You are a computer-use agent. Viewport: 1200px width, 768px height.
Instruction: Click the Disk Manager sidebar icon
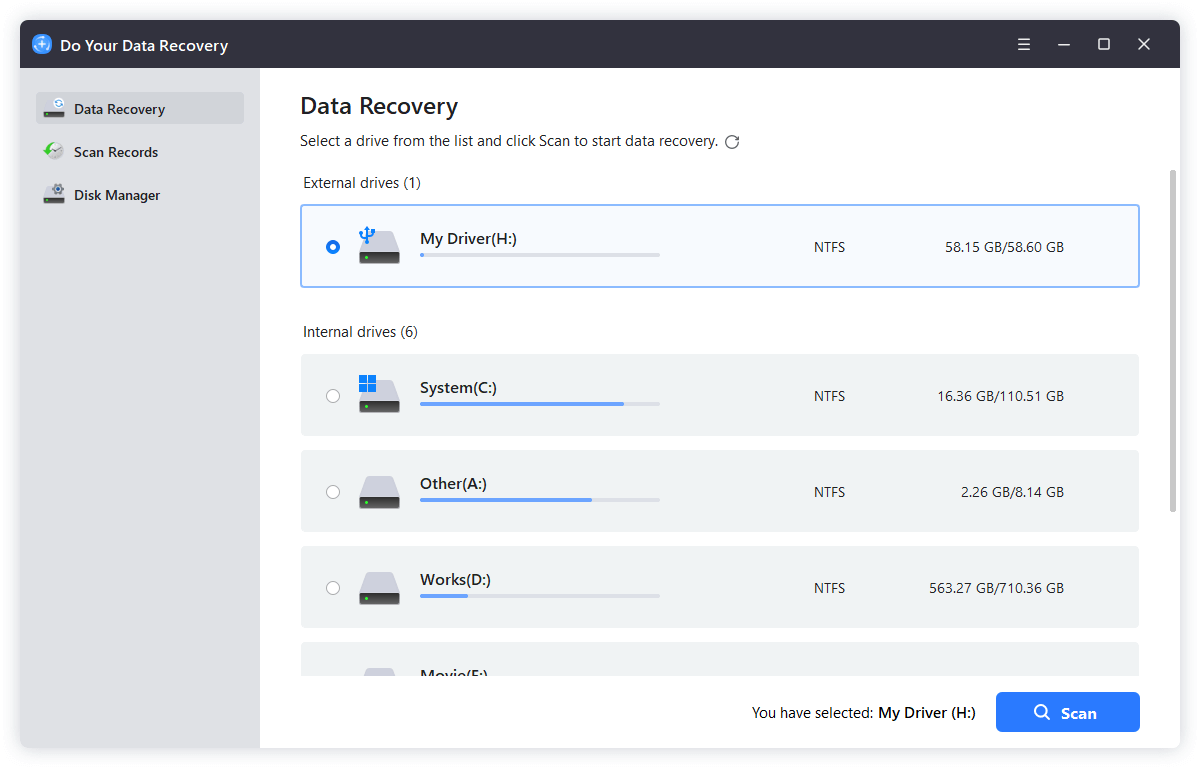(x=54, y=194)
